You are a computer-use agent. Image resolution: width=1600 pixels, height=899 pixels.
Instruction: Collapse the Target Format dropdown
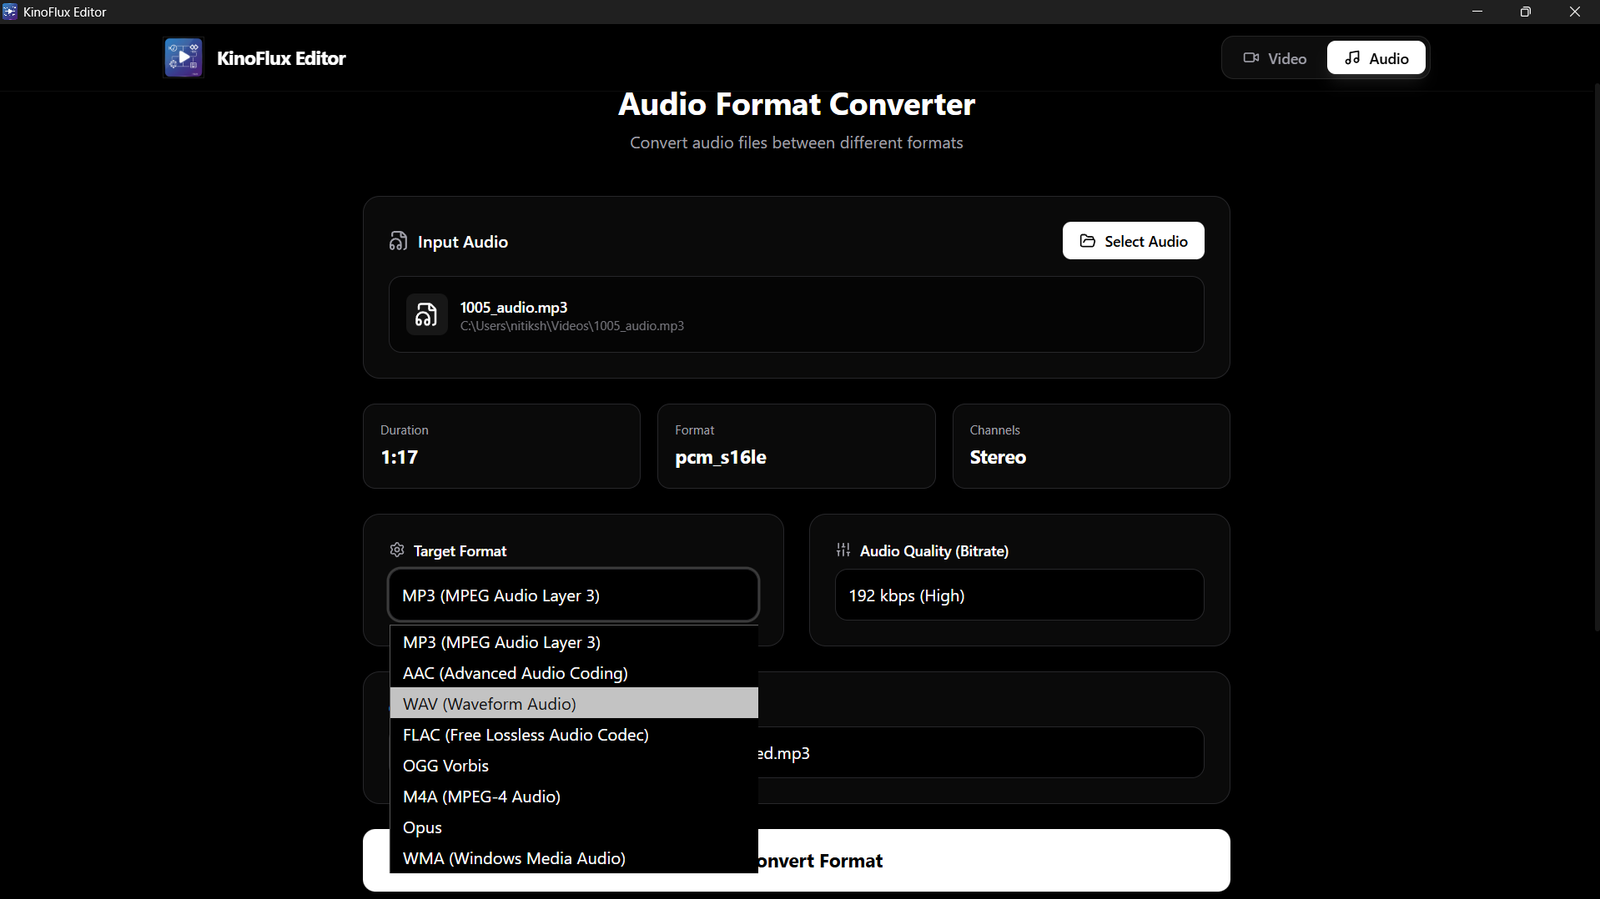pyautogui.click(x=573, y=596)
